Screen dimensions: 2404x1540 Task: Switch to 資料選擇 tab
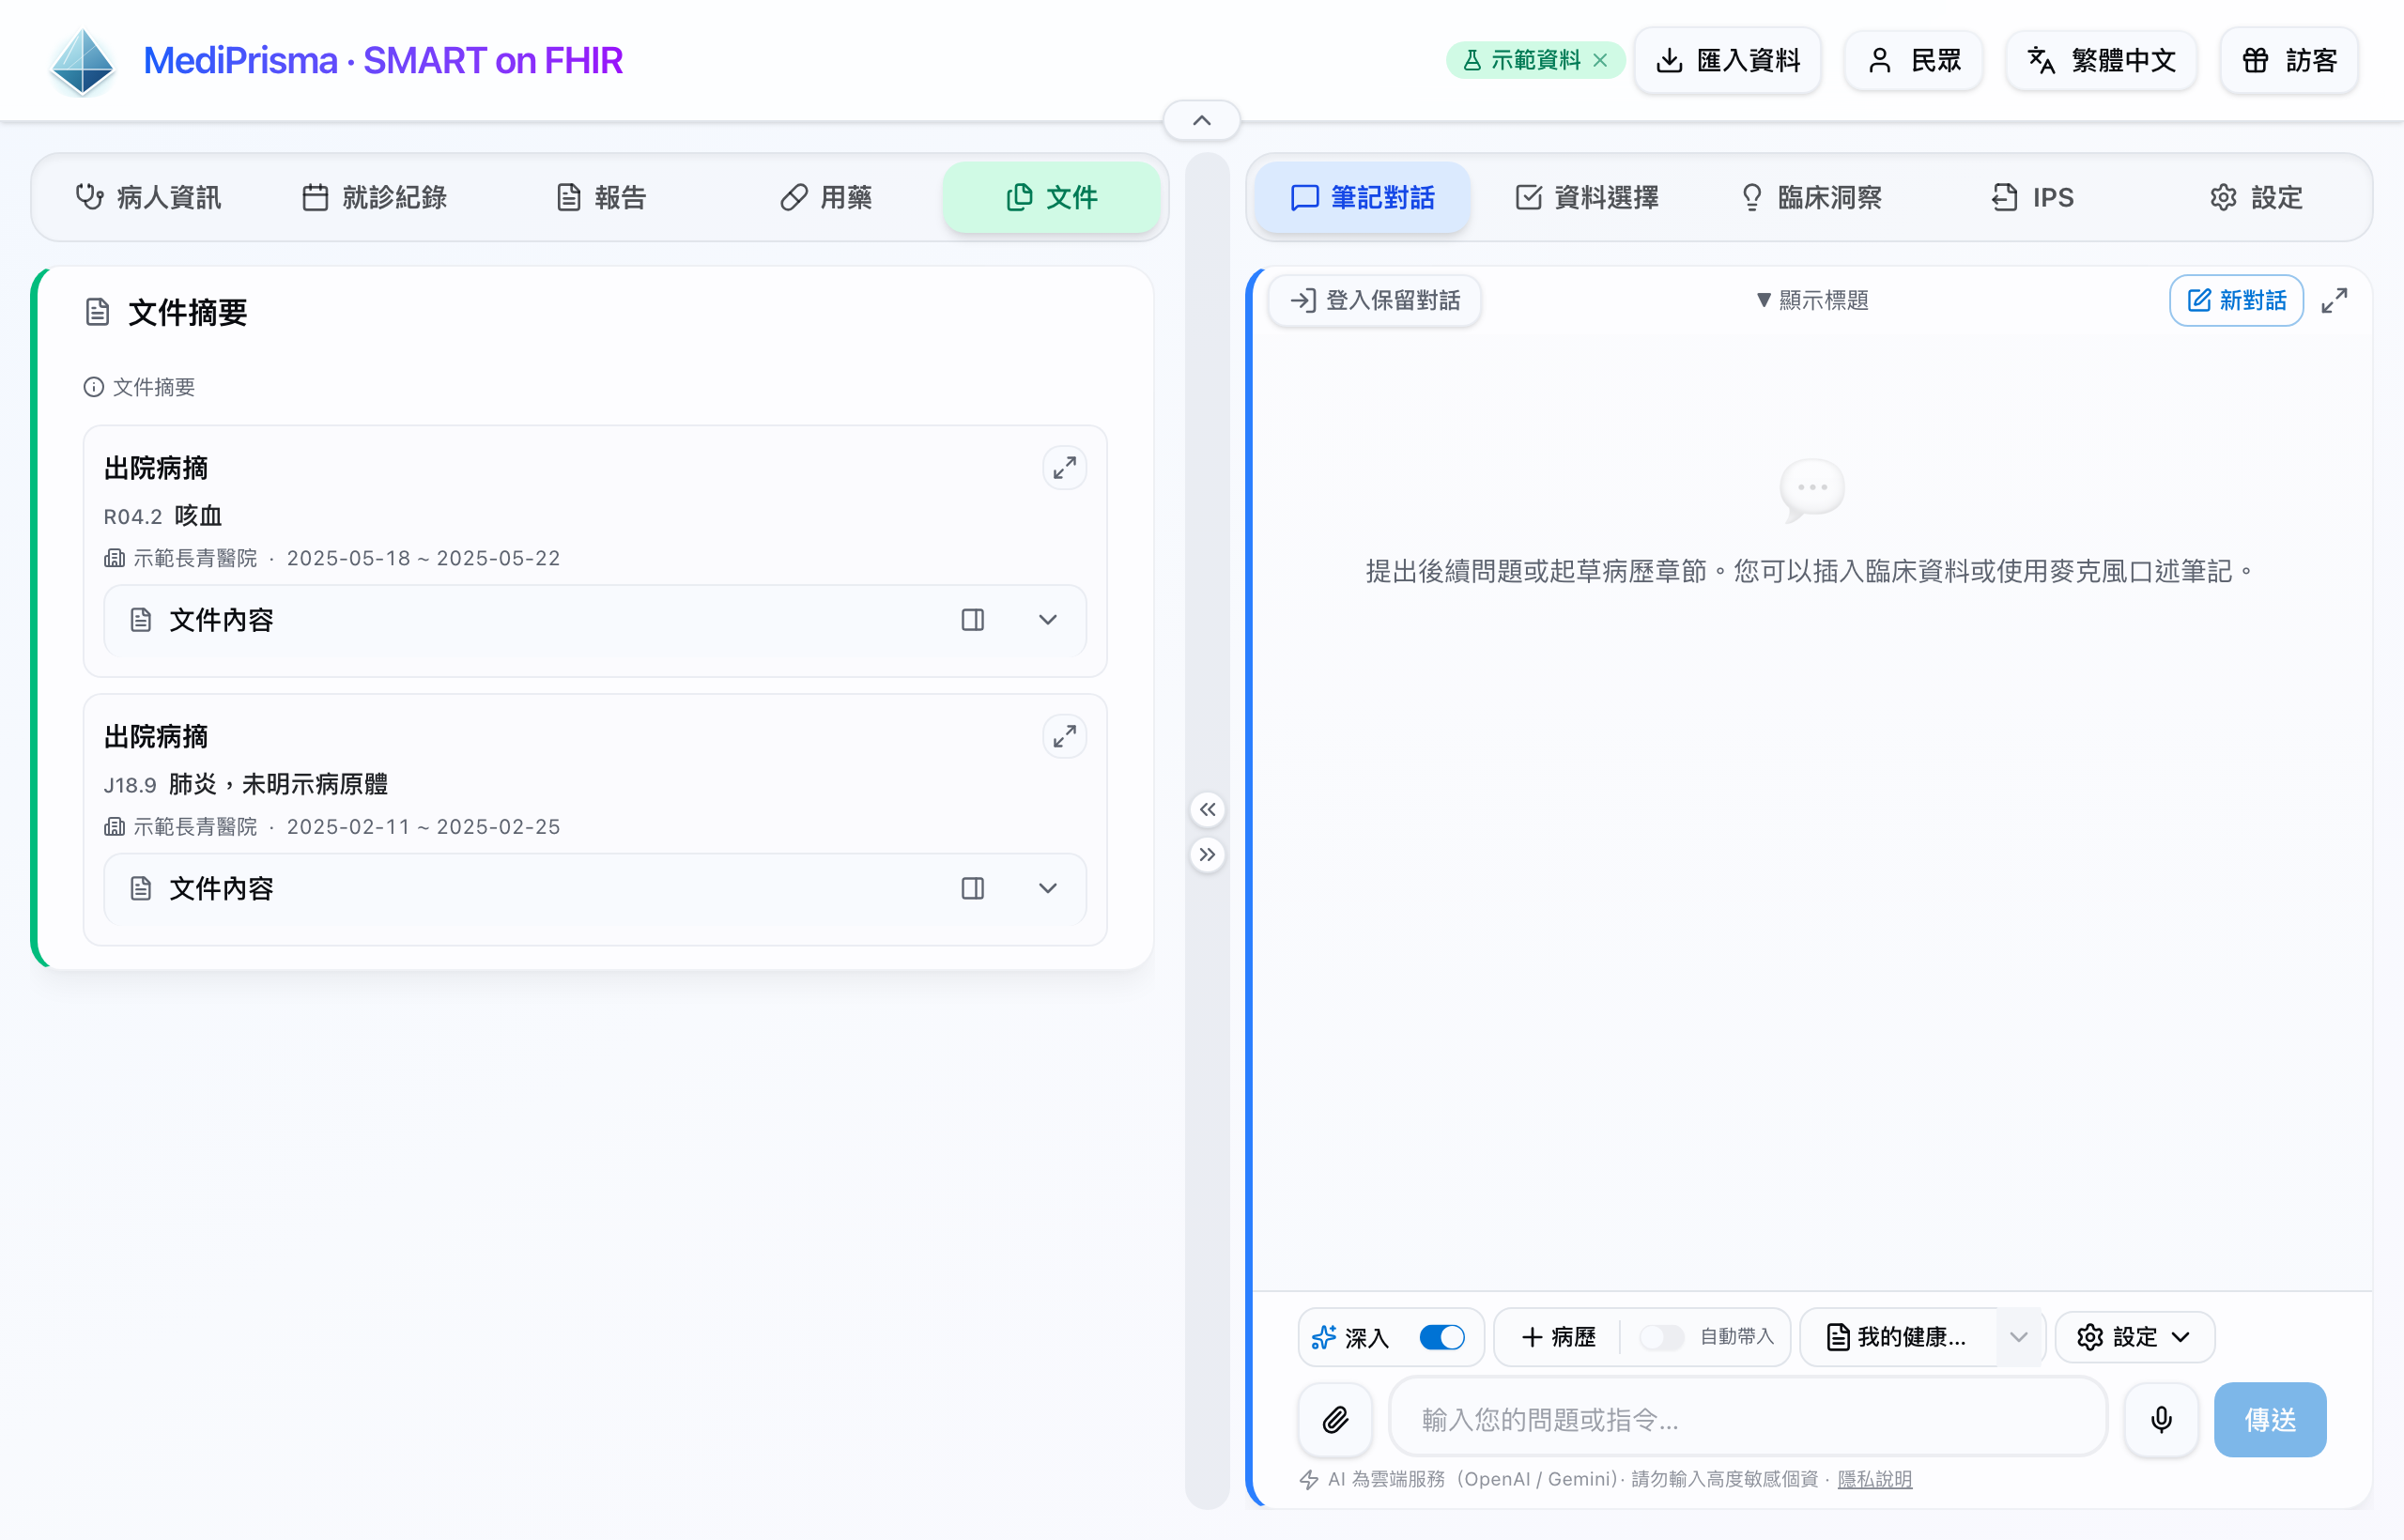(1587, 197)
